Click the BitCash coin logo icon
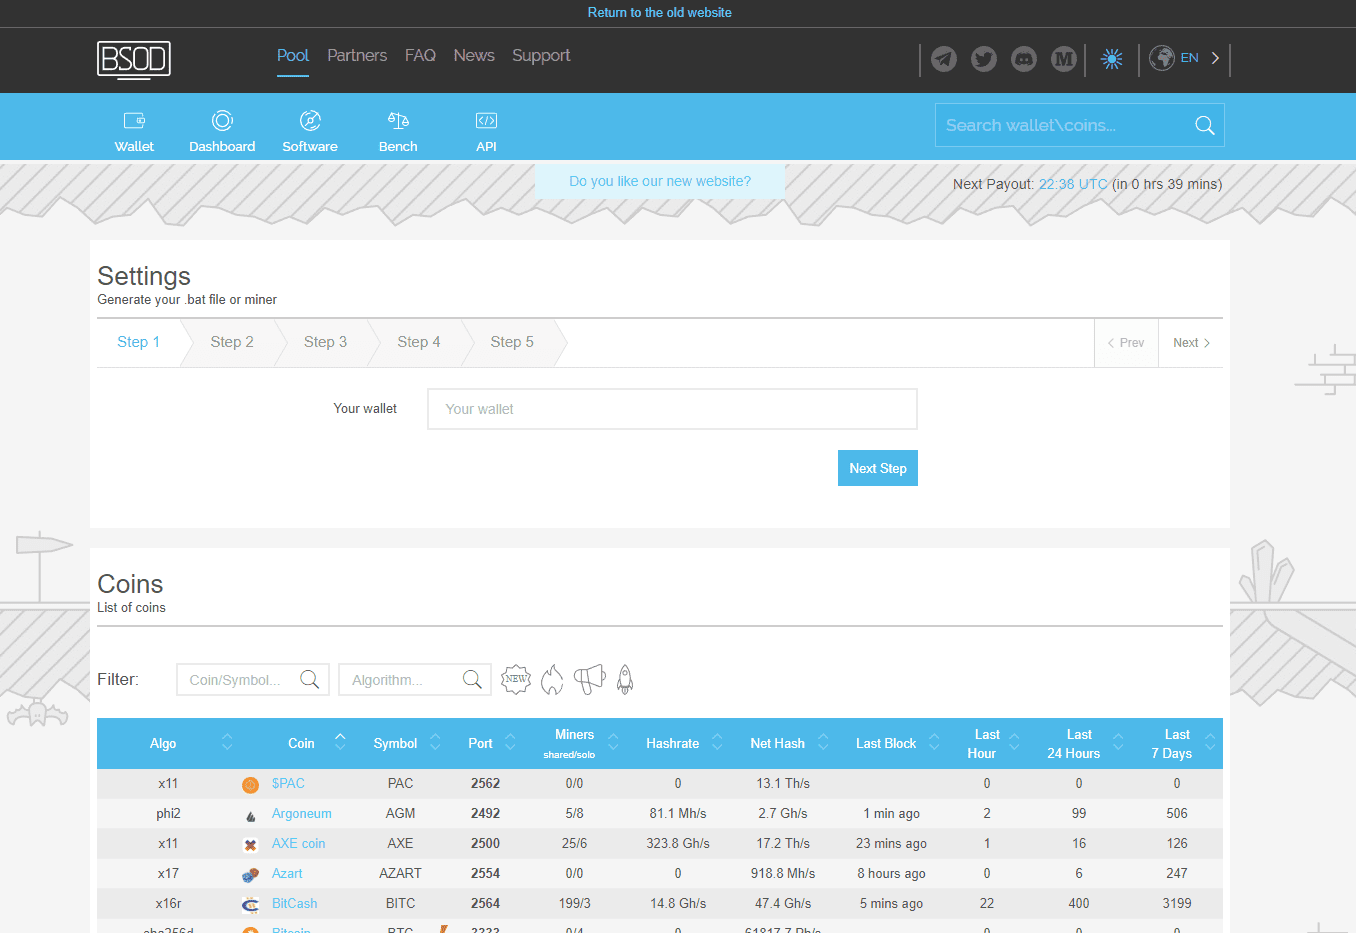The height and width of the screenshot is (933, 1356). [x=250, y=905]
